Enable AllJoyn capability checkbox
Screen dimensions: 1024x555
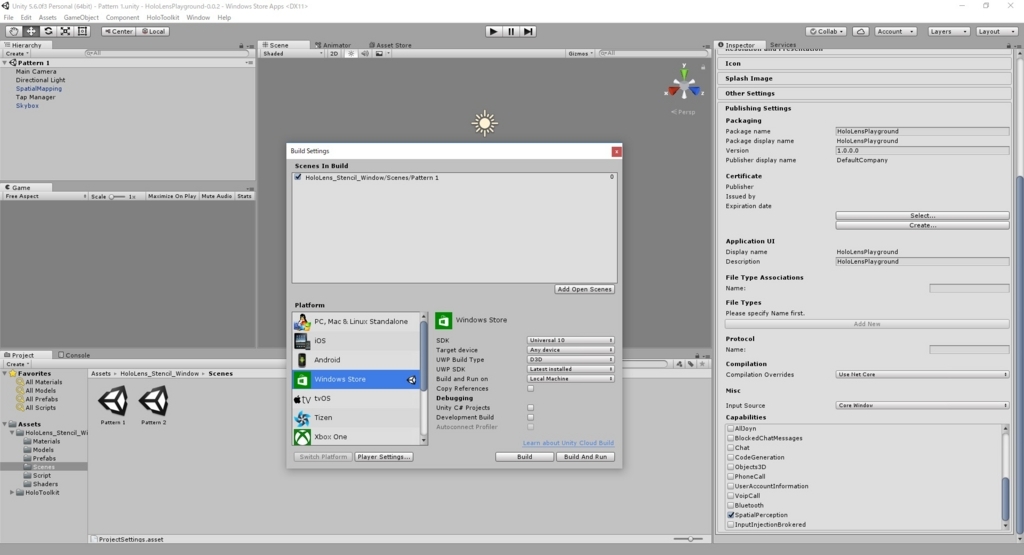[x=731, y=428]
